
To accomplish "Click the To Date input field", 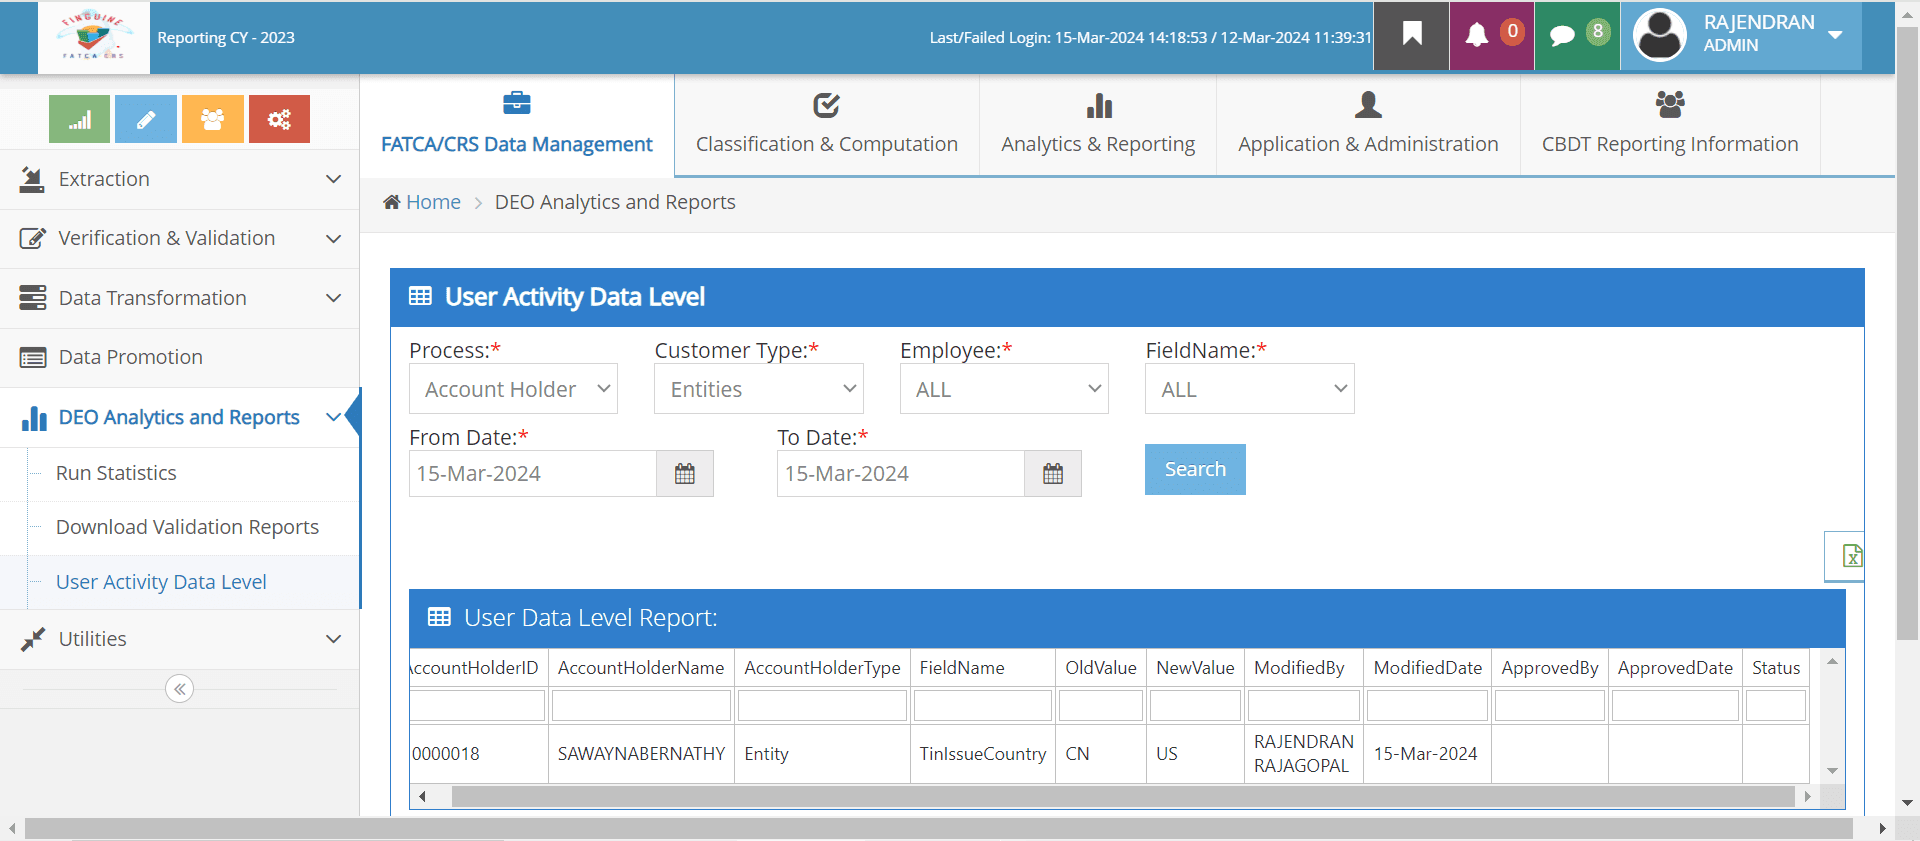I will coord(901,474).
